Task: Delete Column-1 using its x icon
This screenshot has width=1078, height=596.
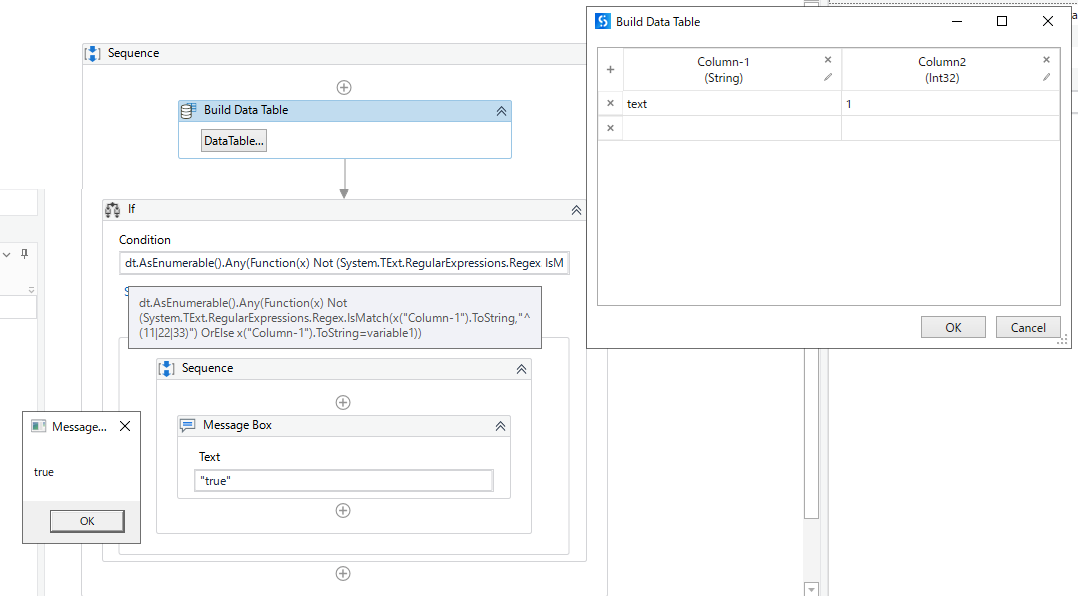Action: [x=828, y=60]
